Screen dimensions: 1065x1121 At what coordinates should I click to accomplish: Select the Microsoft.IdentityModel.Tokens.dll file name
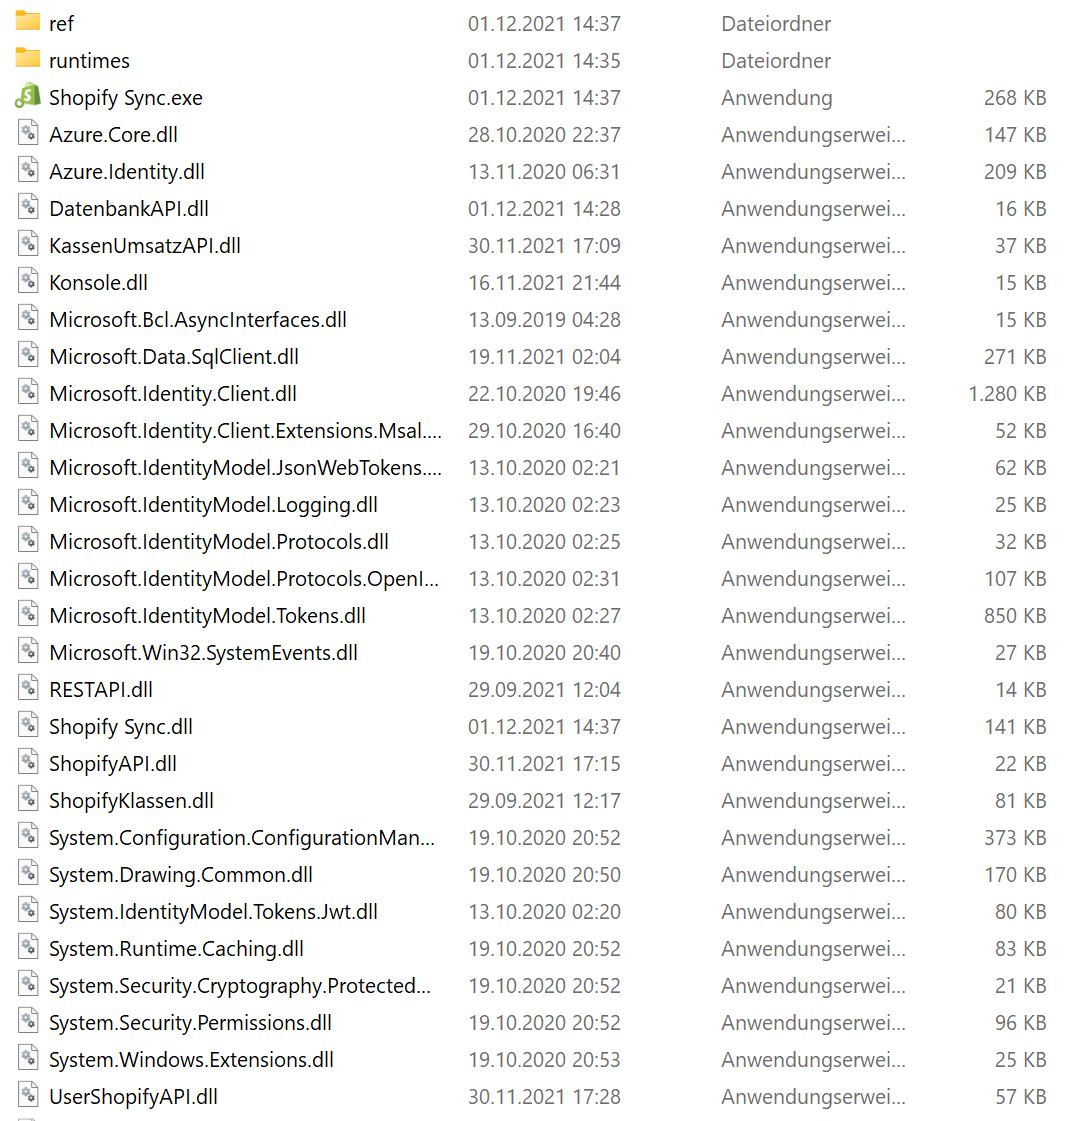click(207, 616)
